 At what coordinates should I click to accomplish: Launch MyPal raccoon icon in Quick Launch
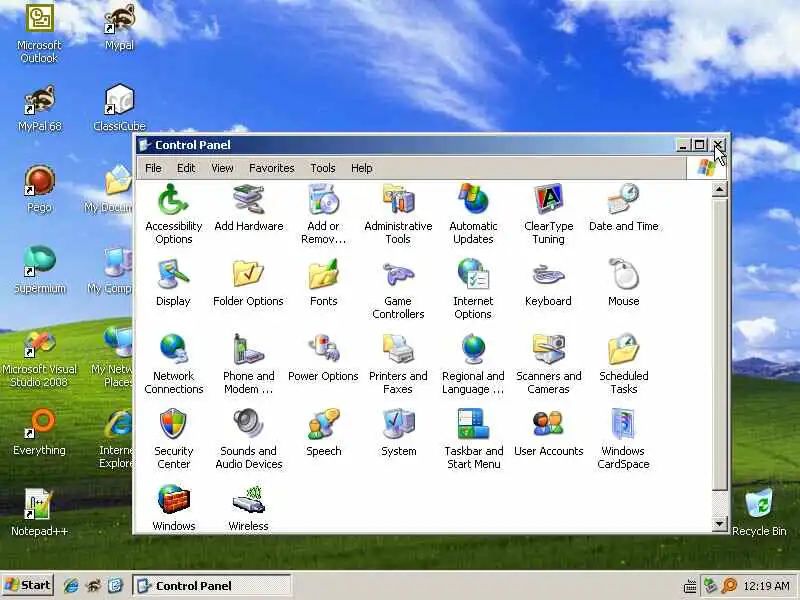(x=93, y=585)
